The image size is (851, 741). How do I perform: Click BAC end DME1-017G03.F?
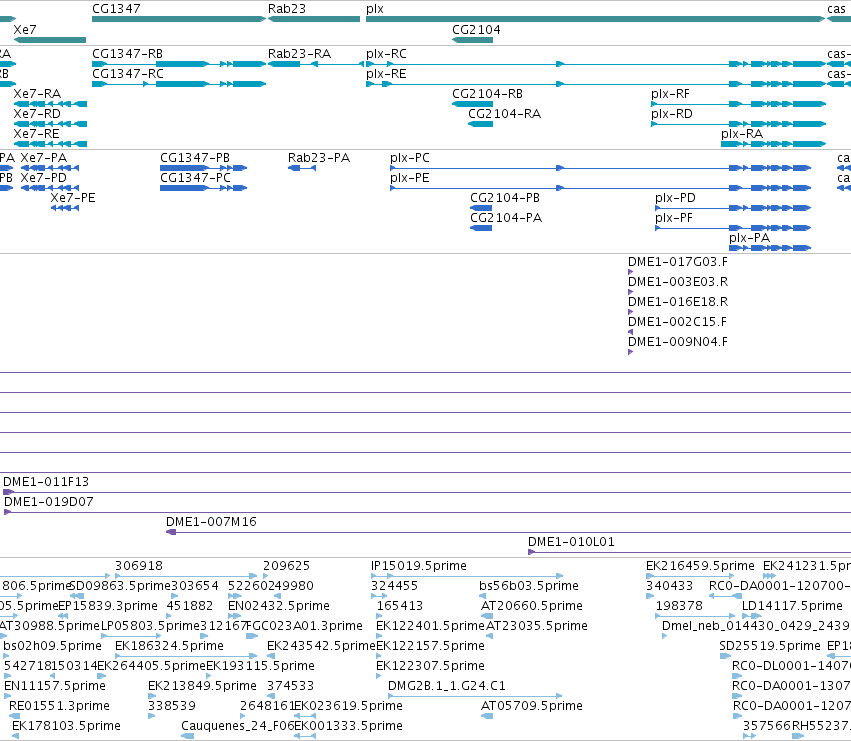(x=631, y=272)
